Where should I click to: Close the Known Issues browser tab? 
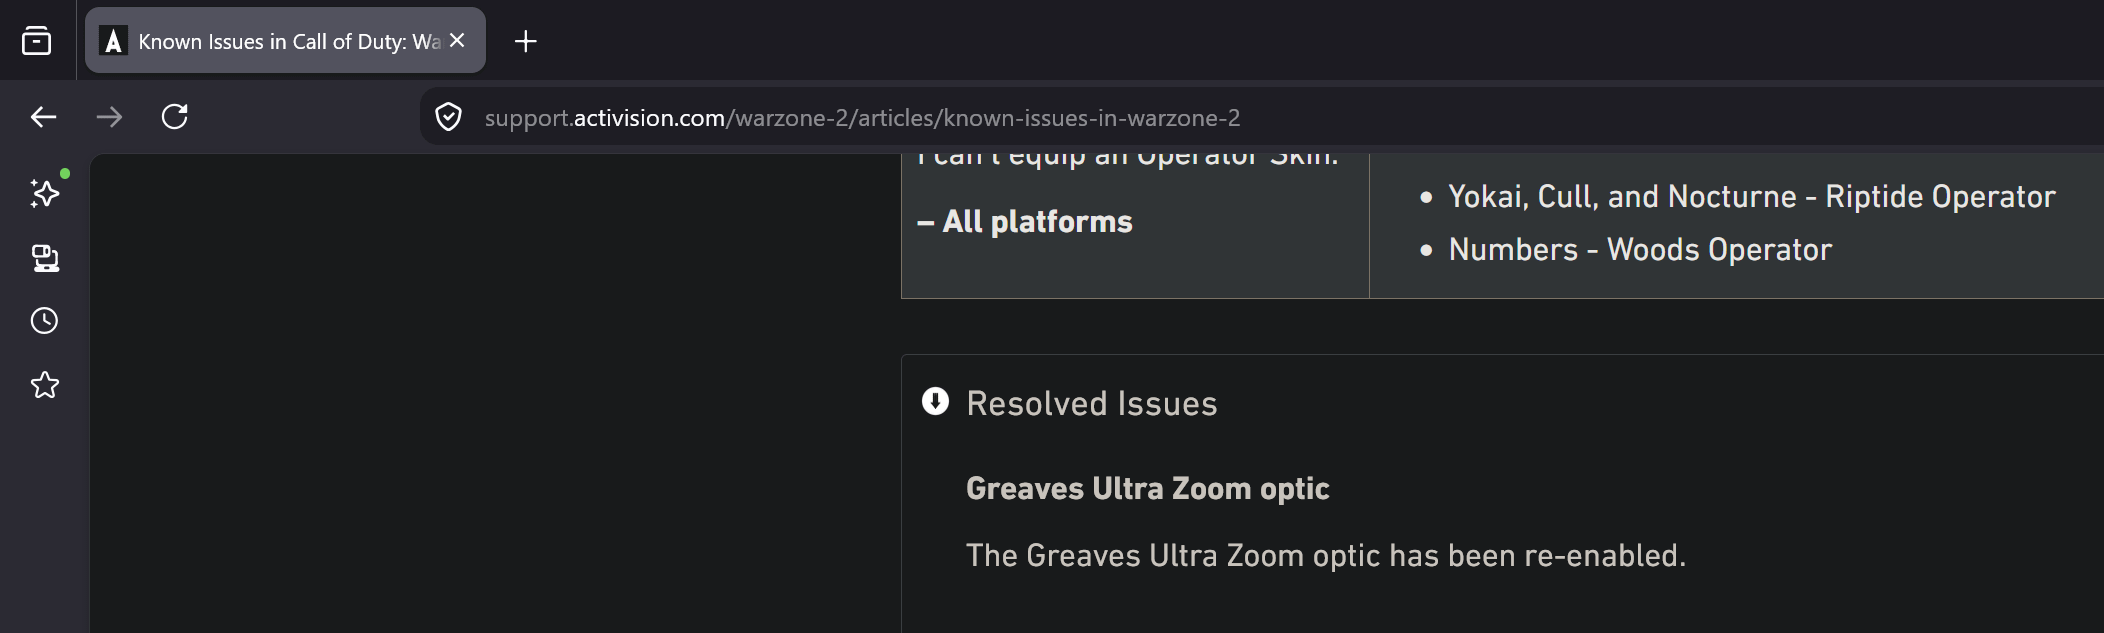(x=457, y=41)
